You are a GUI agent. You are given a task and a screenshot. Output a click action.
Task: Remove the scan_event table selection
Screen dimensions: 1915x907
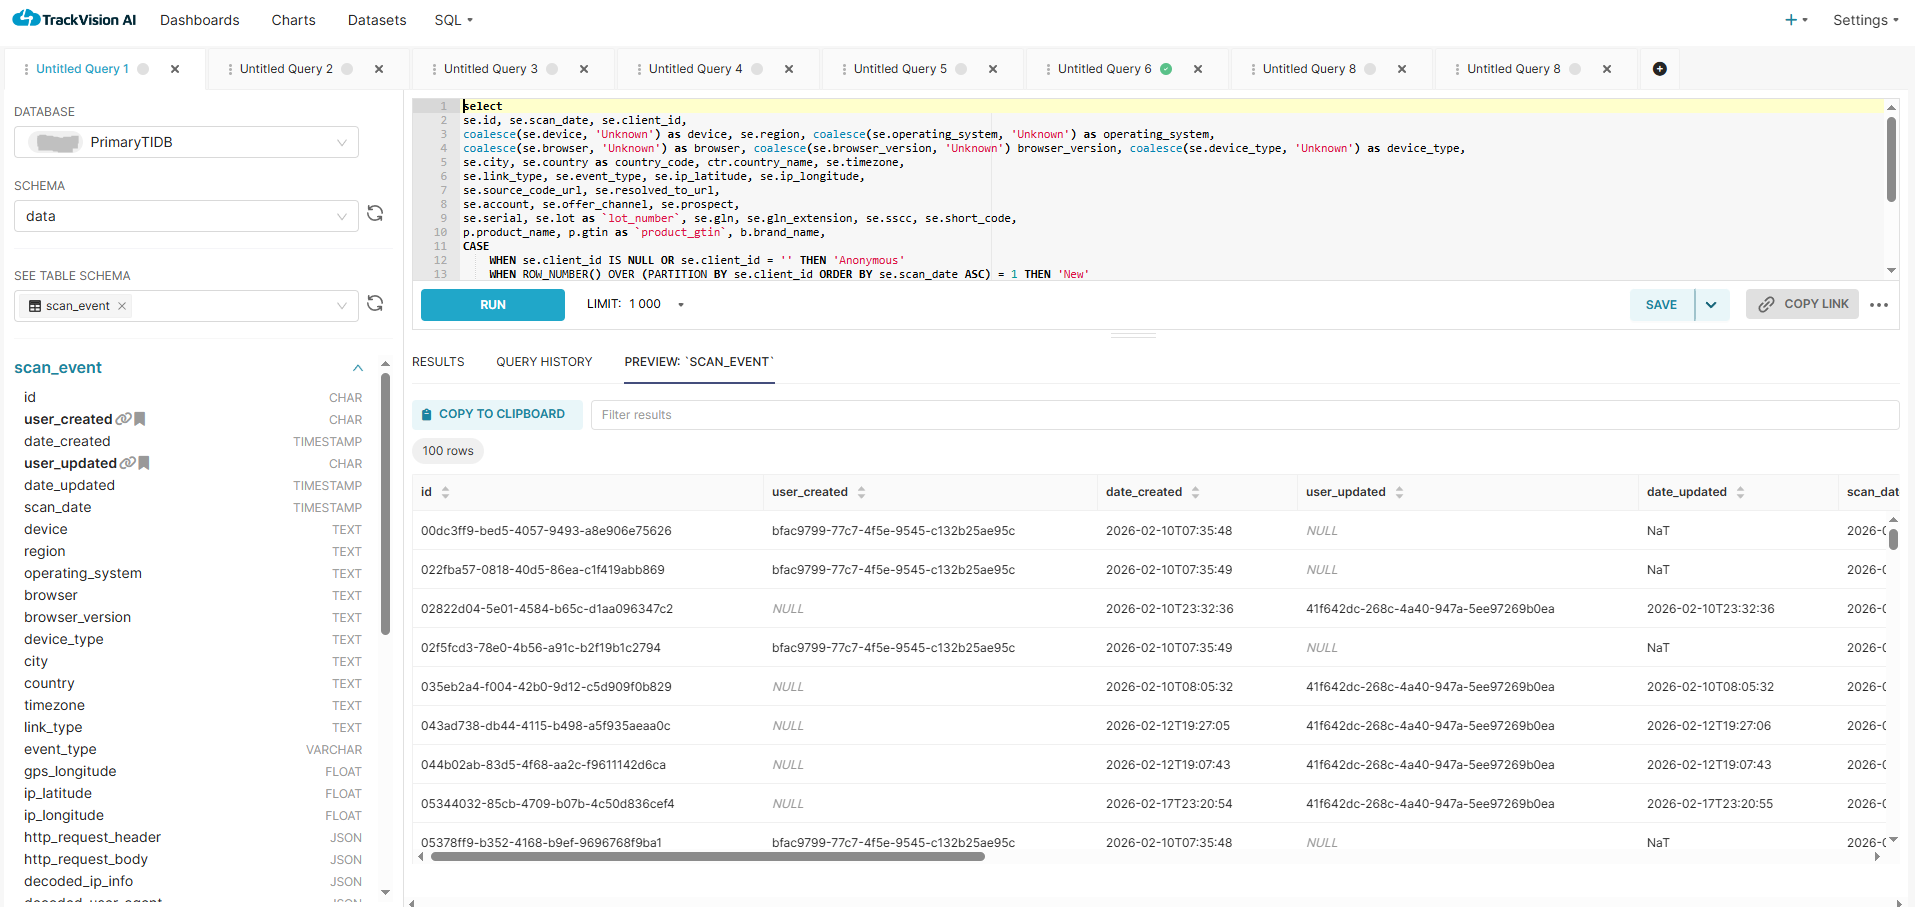122,306
